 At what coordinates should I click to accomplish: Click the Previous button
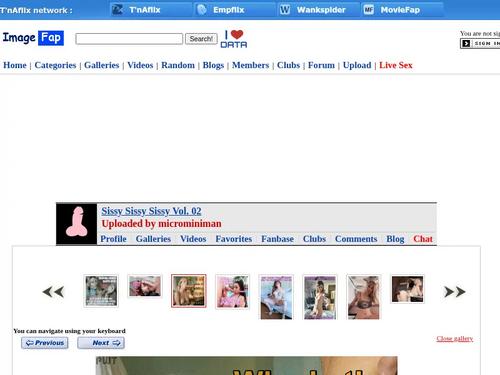[45, 343]
